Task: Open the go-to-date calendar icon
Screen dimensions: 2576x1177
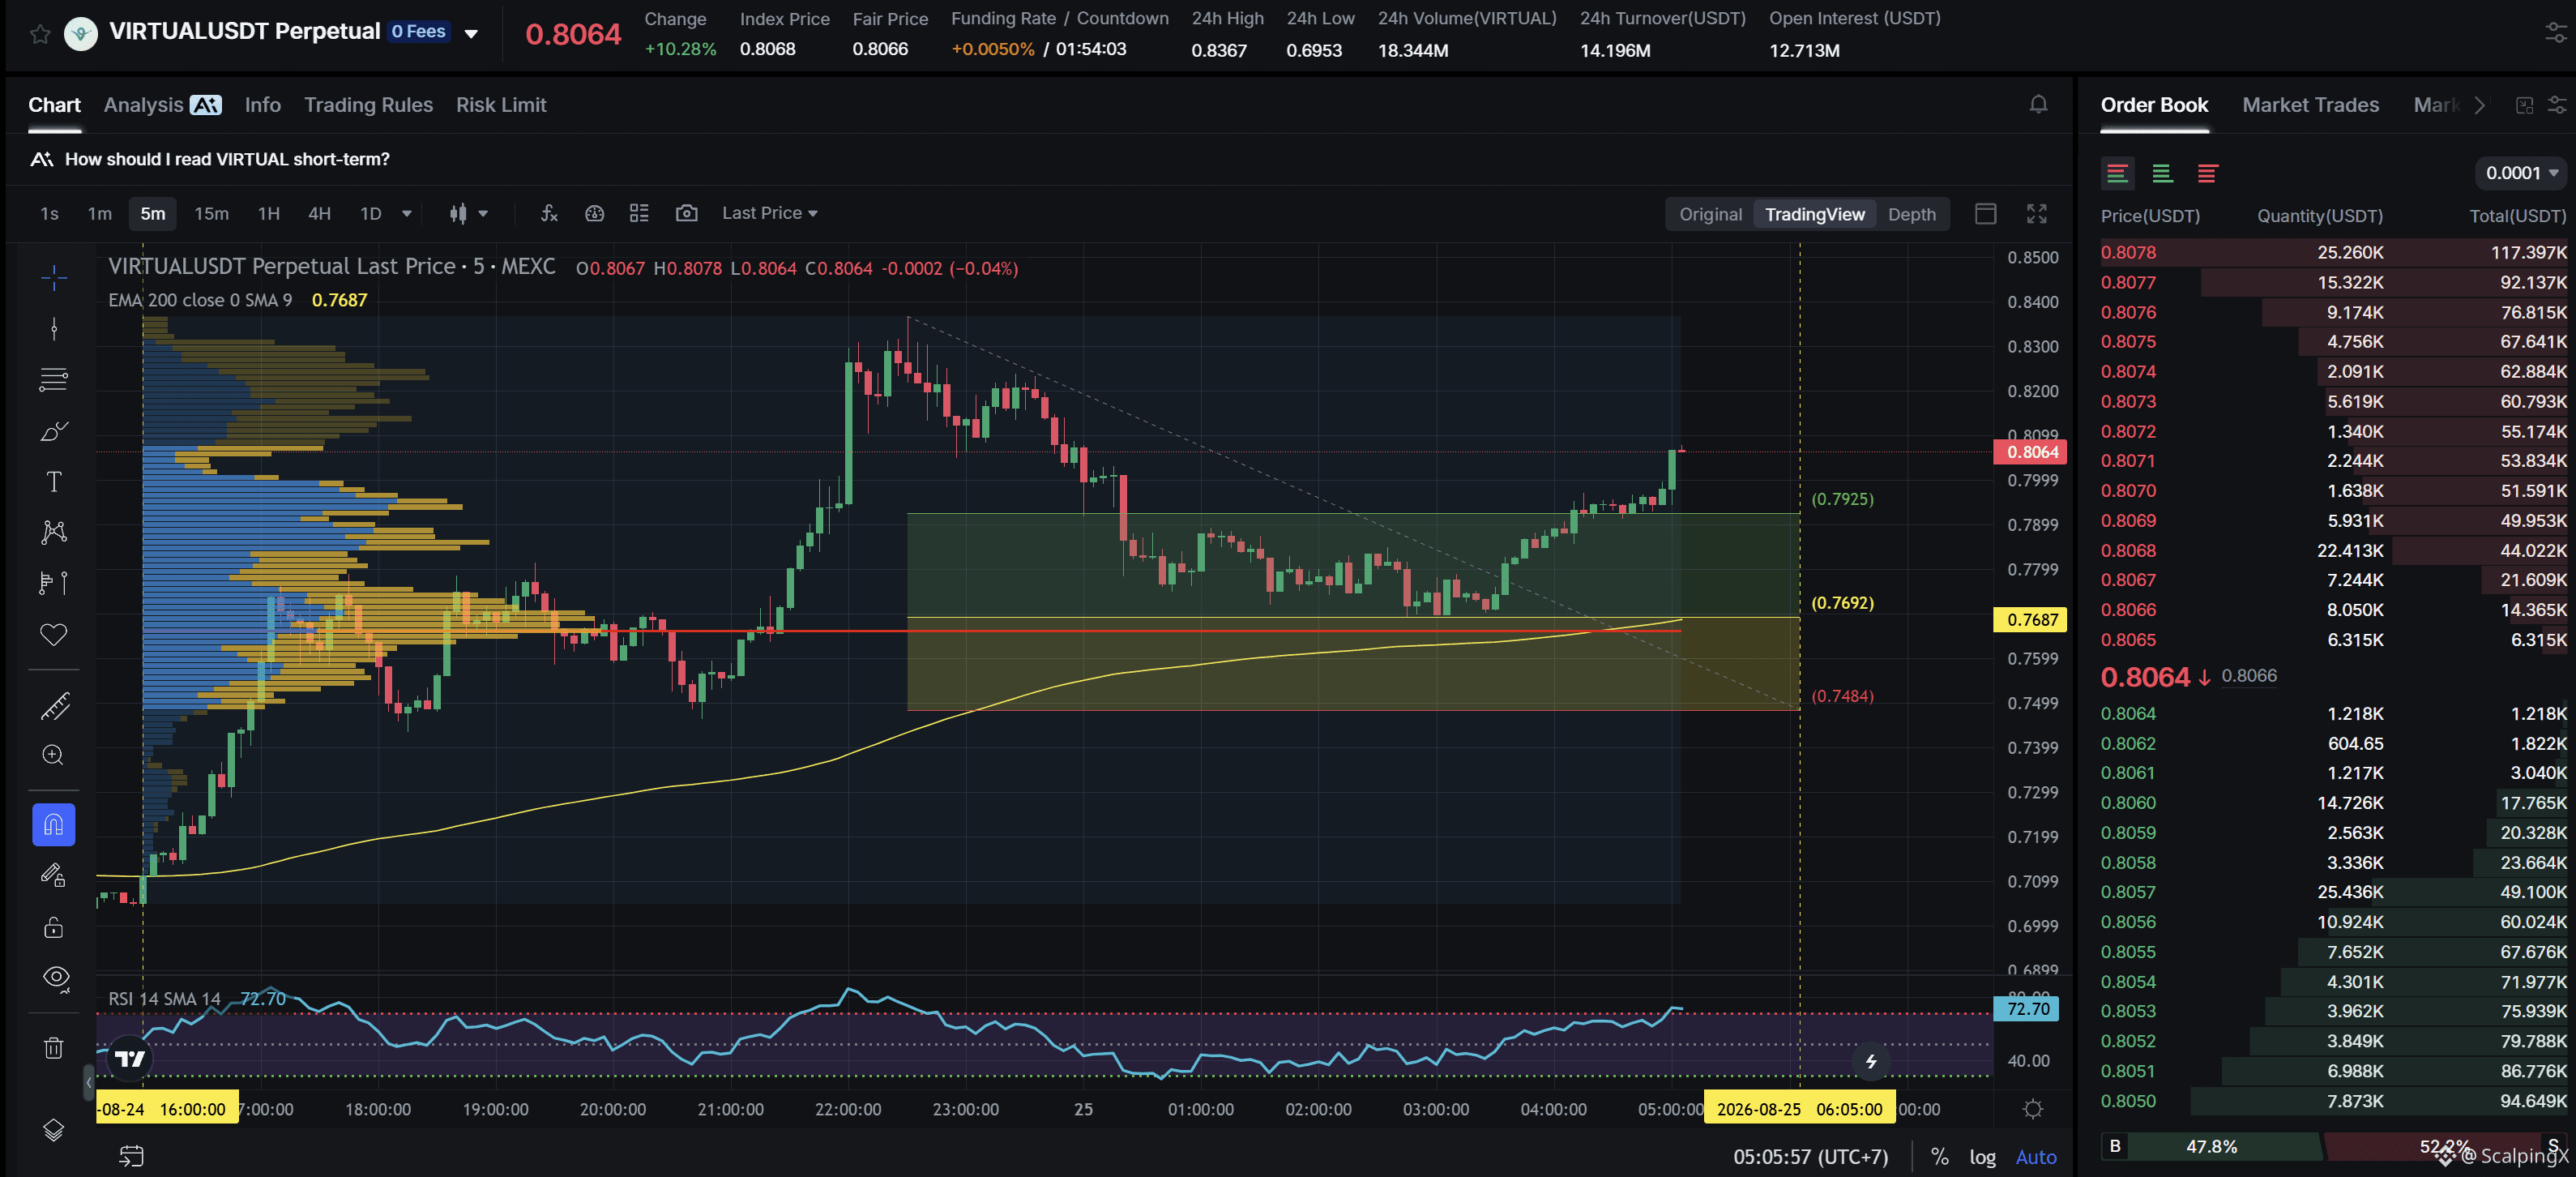Action: (131, 1157)
